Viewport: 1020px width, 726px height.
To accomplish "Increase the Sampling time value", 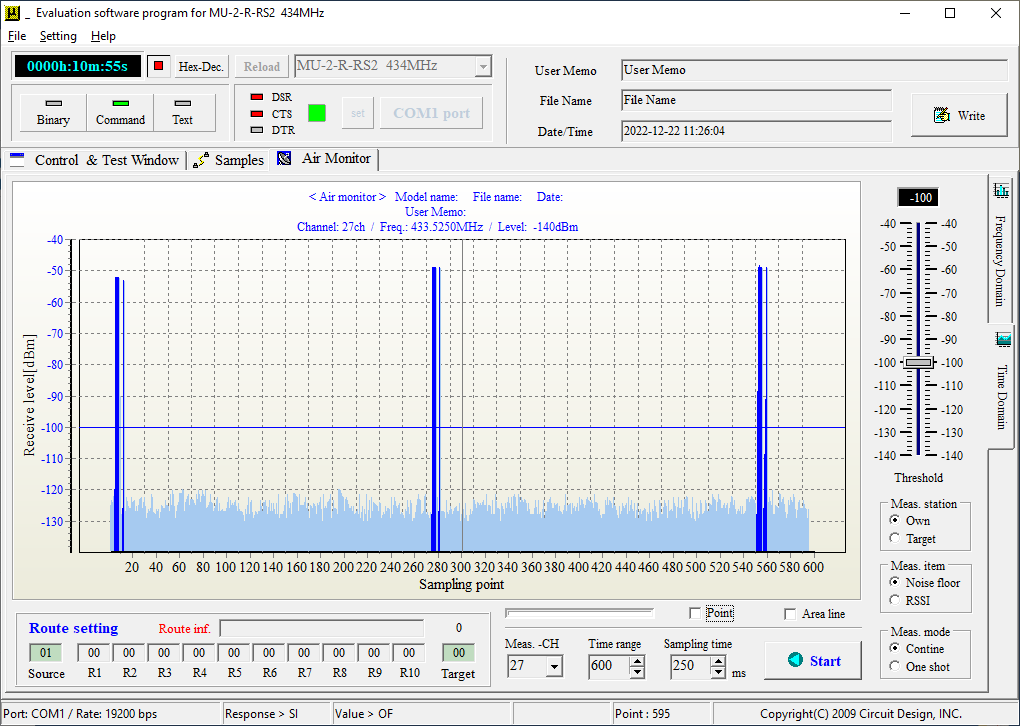I will [x=718, y=660].
